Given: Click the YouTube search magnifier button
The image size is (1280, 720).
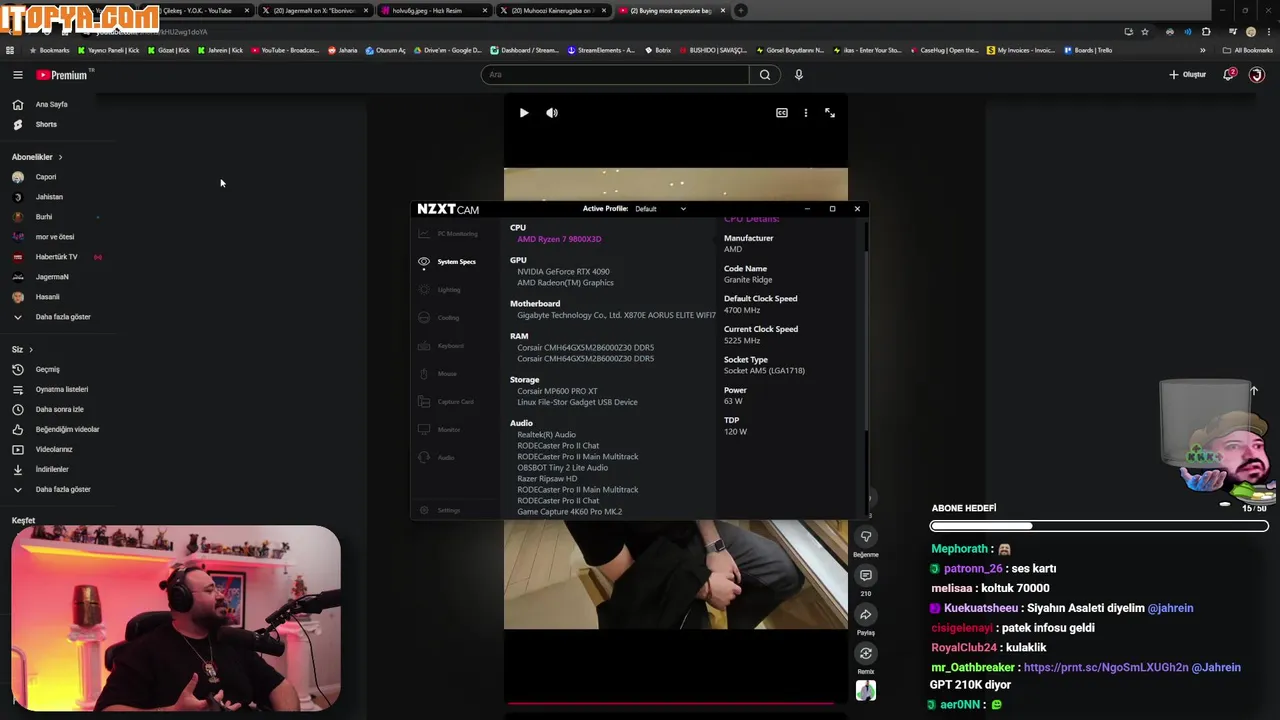Looking at the screenshot, I should pos(765,75).
